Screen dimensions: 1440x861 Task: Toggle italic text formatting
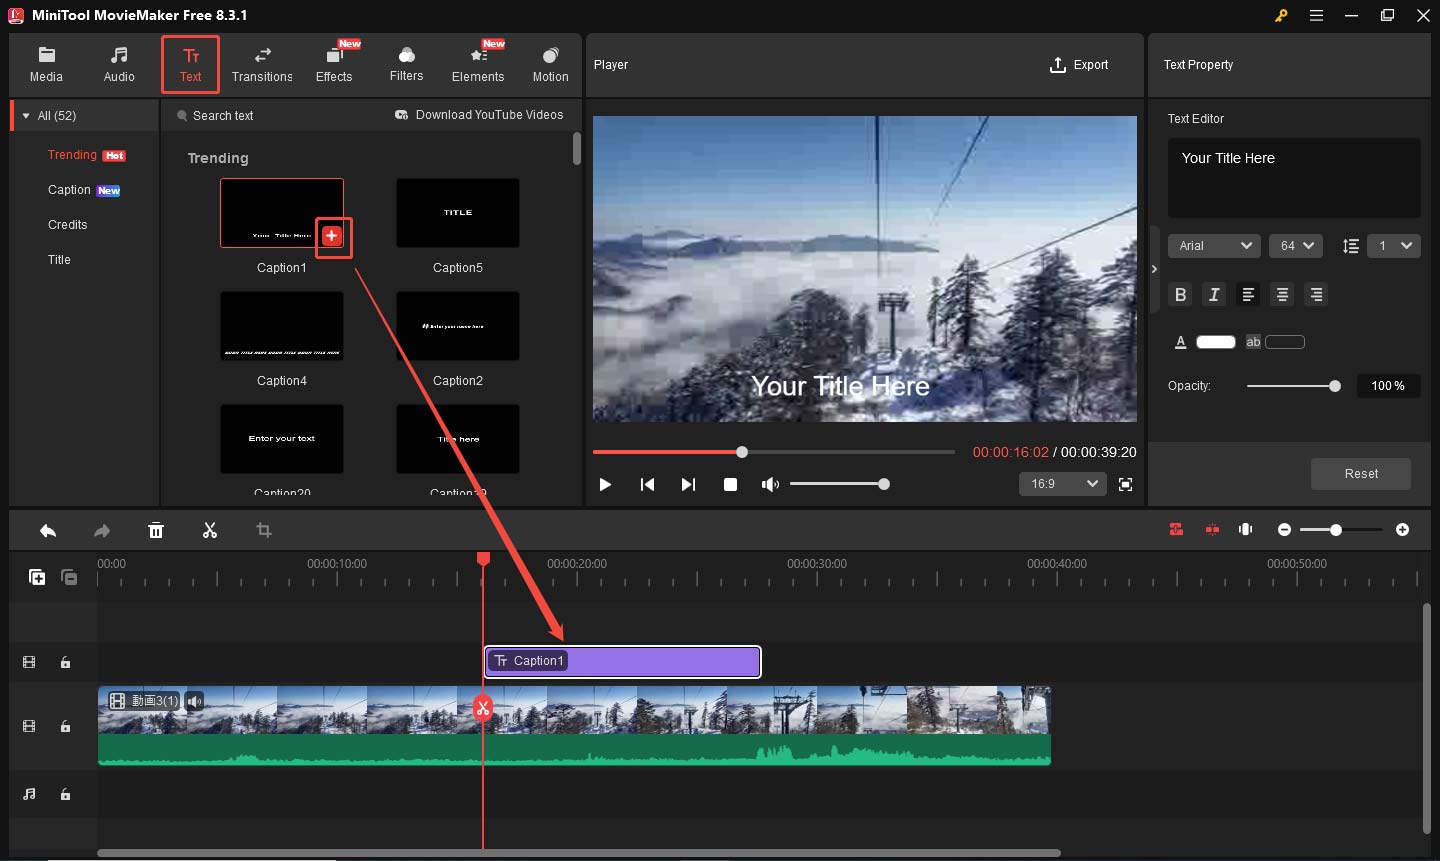pyautogui.click(x=1214, y=294)
